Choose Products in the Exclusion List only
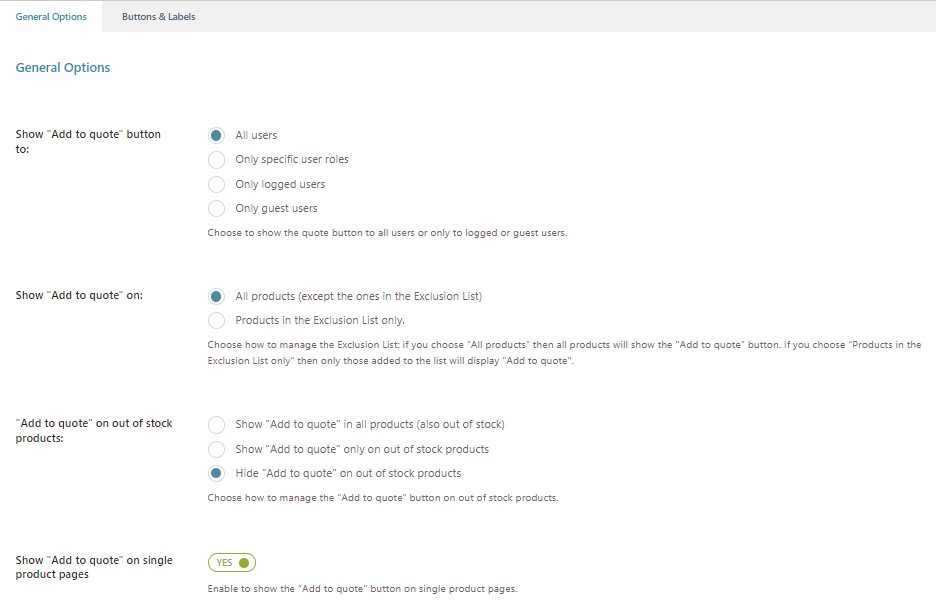936x606 pixels. (x=216, y=321)
